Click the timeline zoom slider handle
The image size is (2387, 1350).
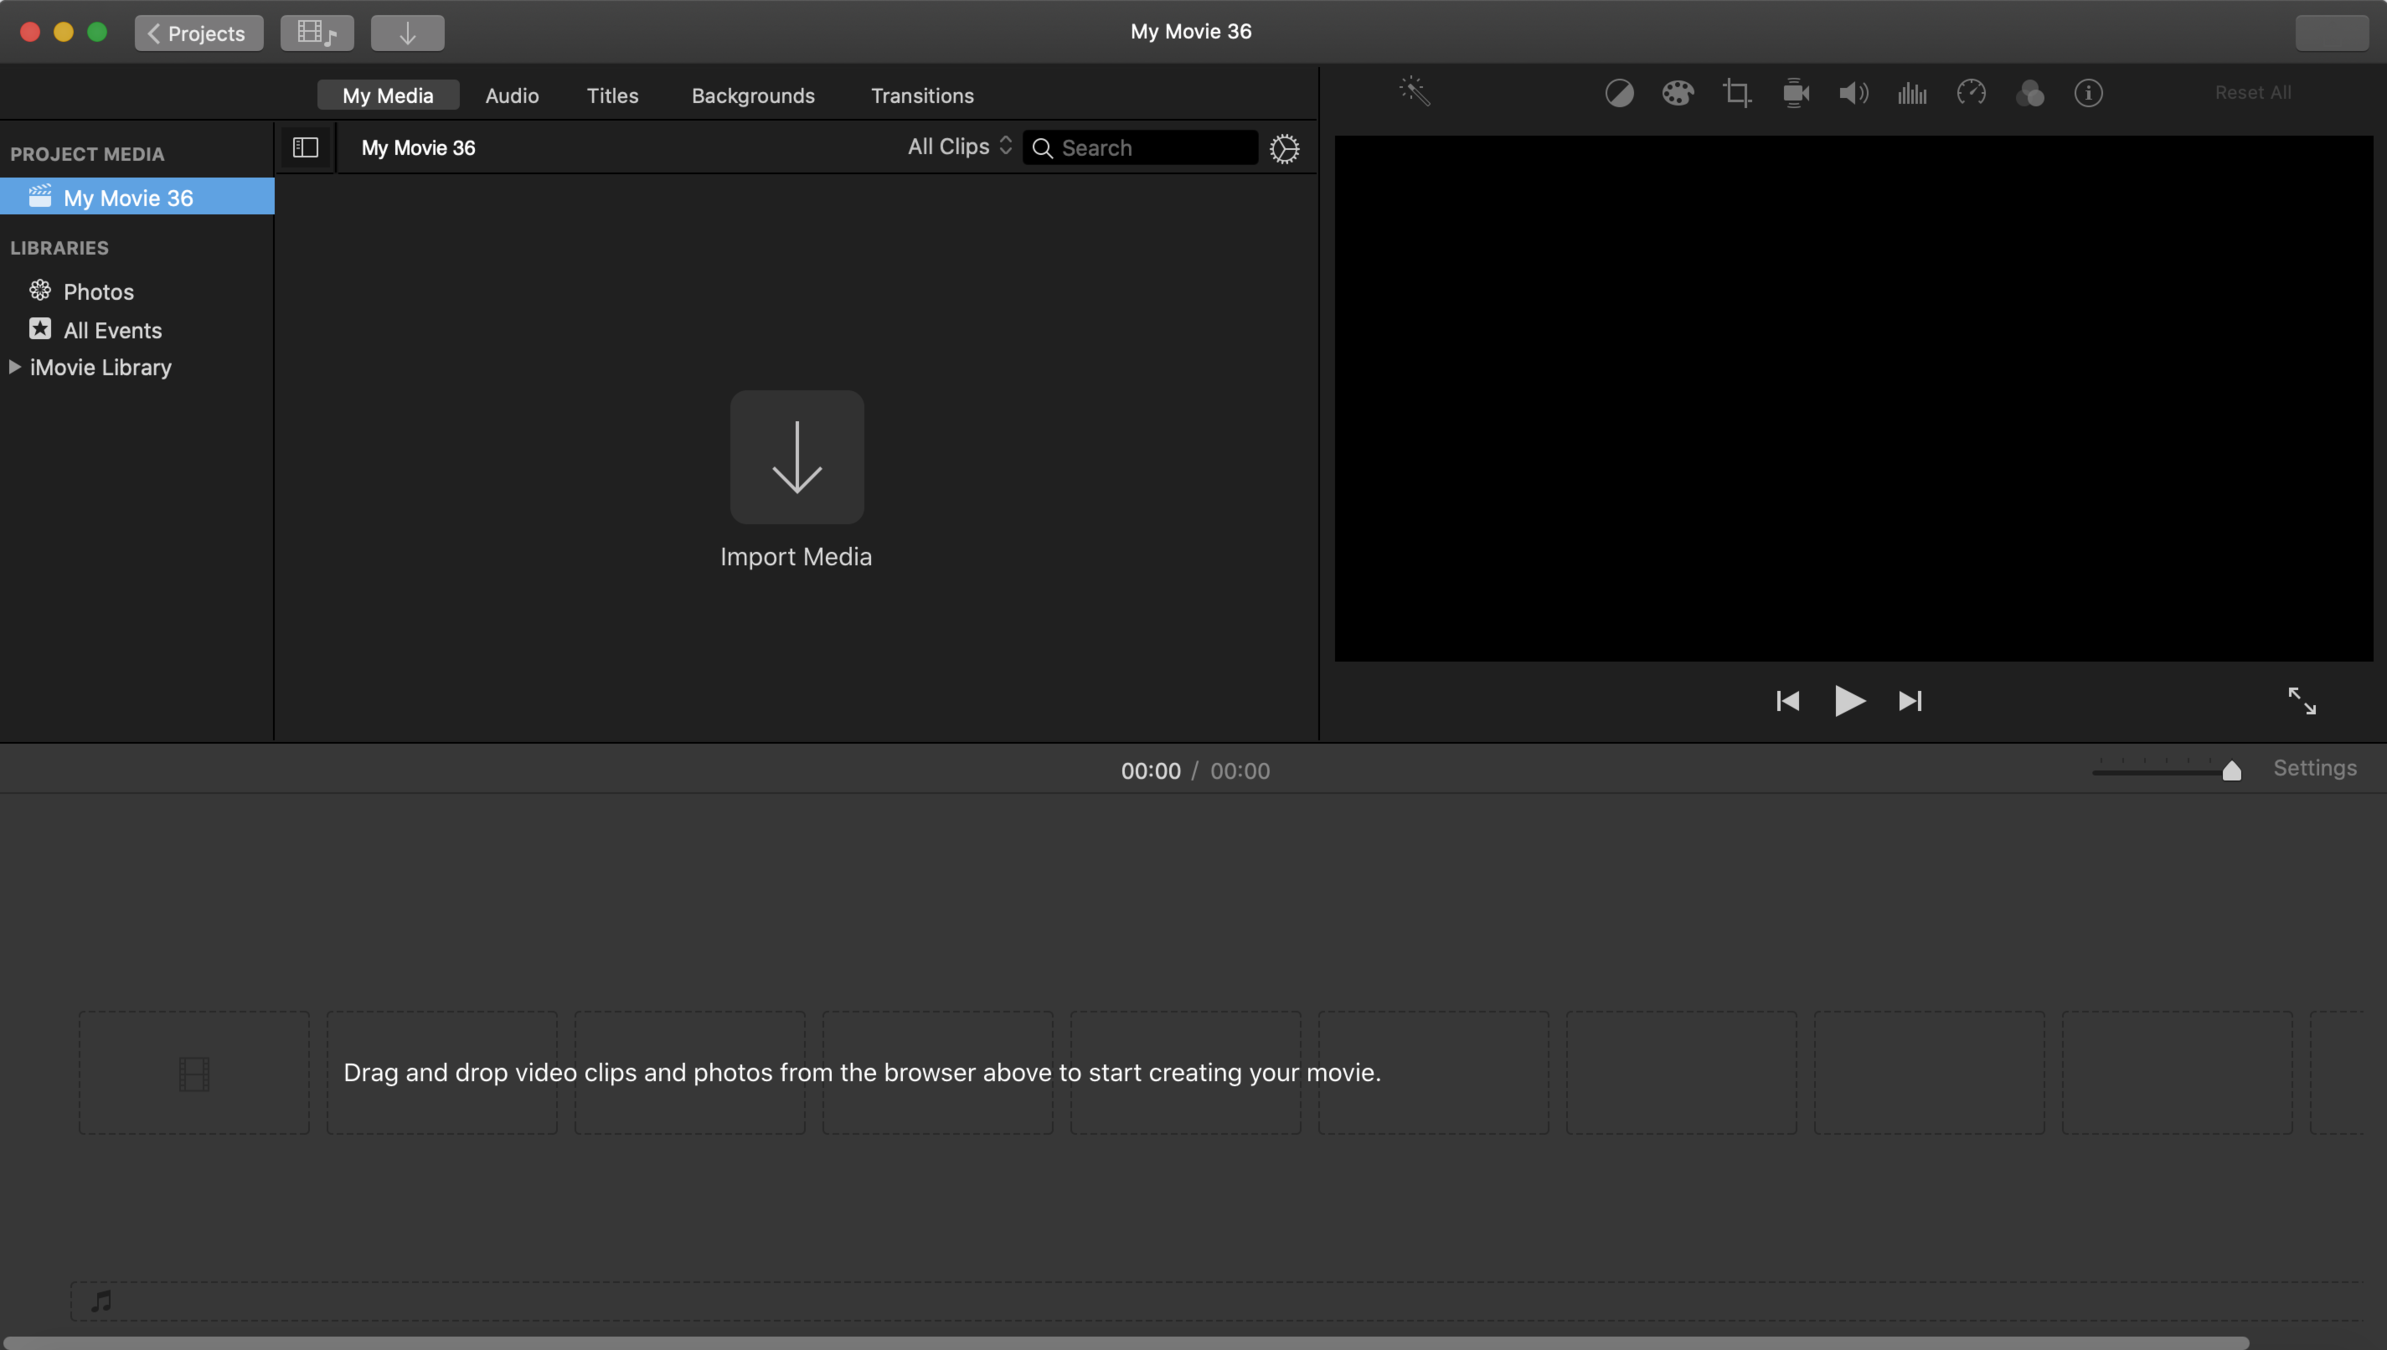2231,770
